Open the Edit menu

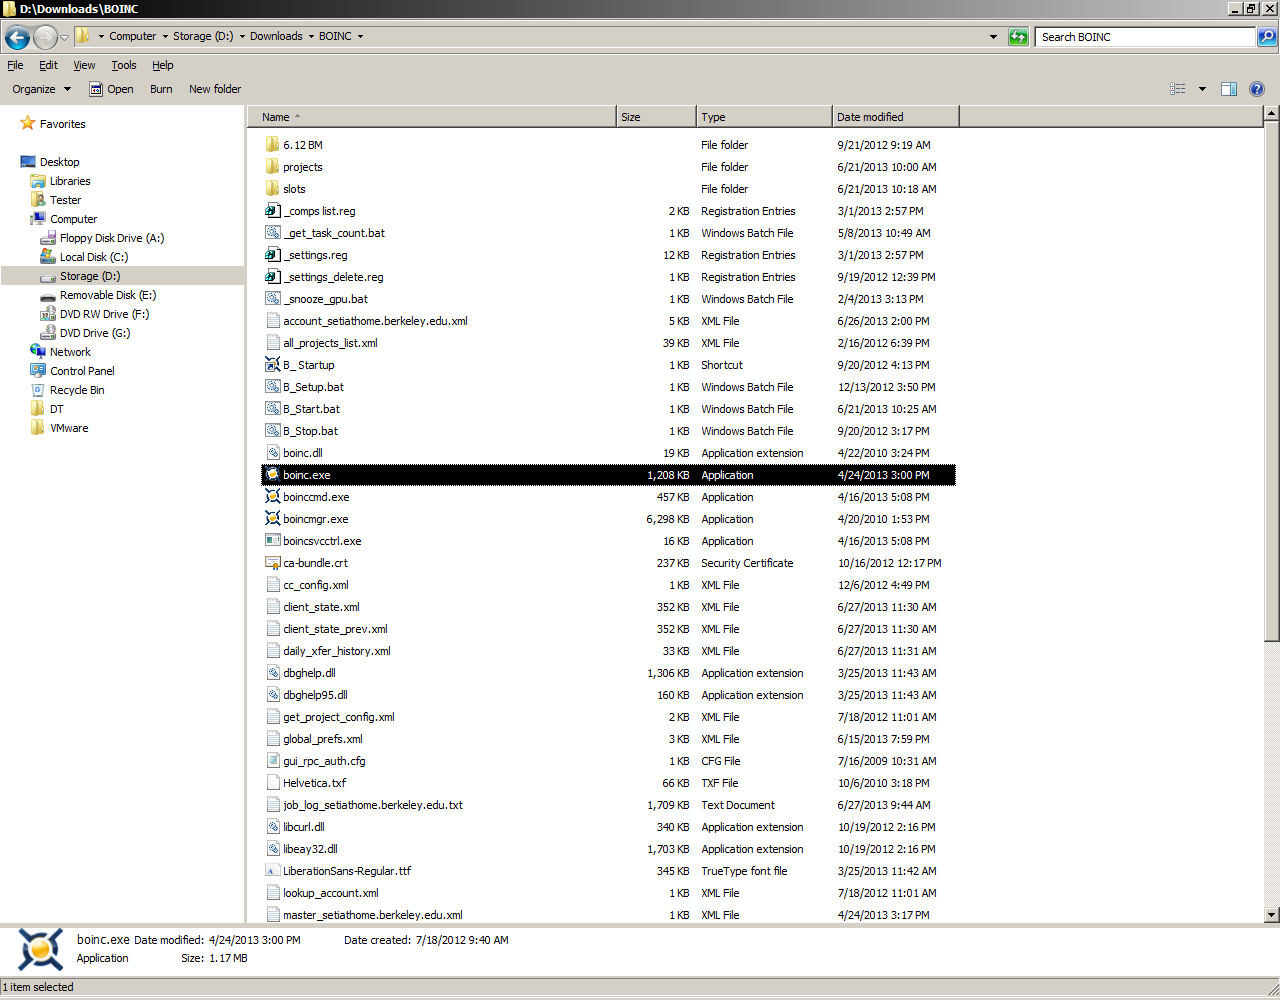pos(48,65)
